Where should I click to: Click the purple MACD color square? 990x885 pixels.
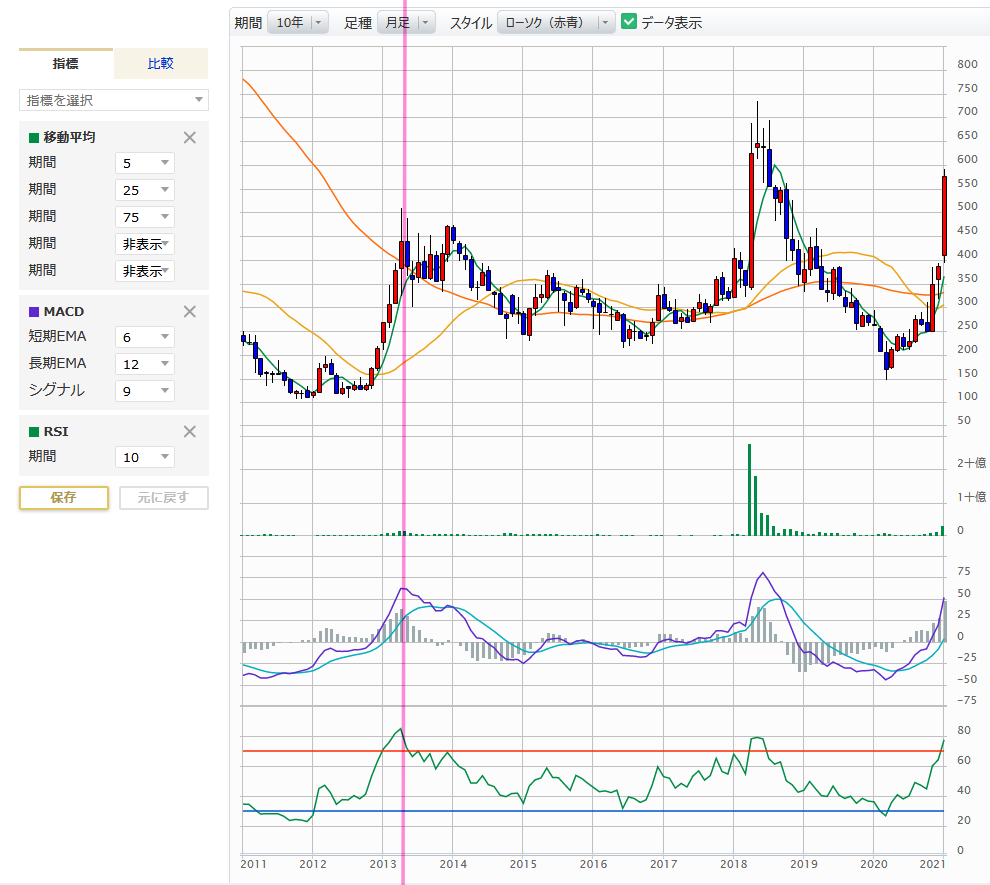click(x=33, y=312)
